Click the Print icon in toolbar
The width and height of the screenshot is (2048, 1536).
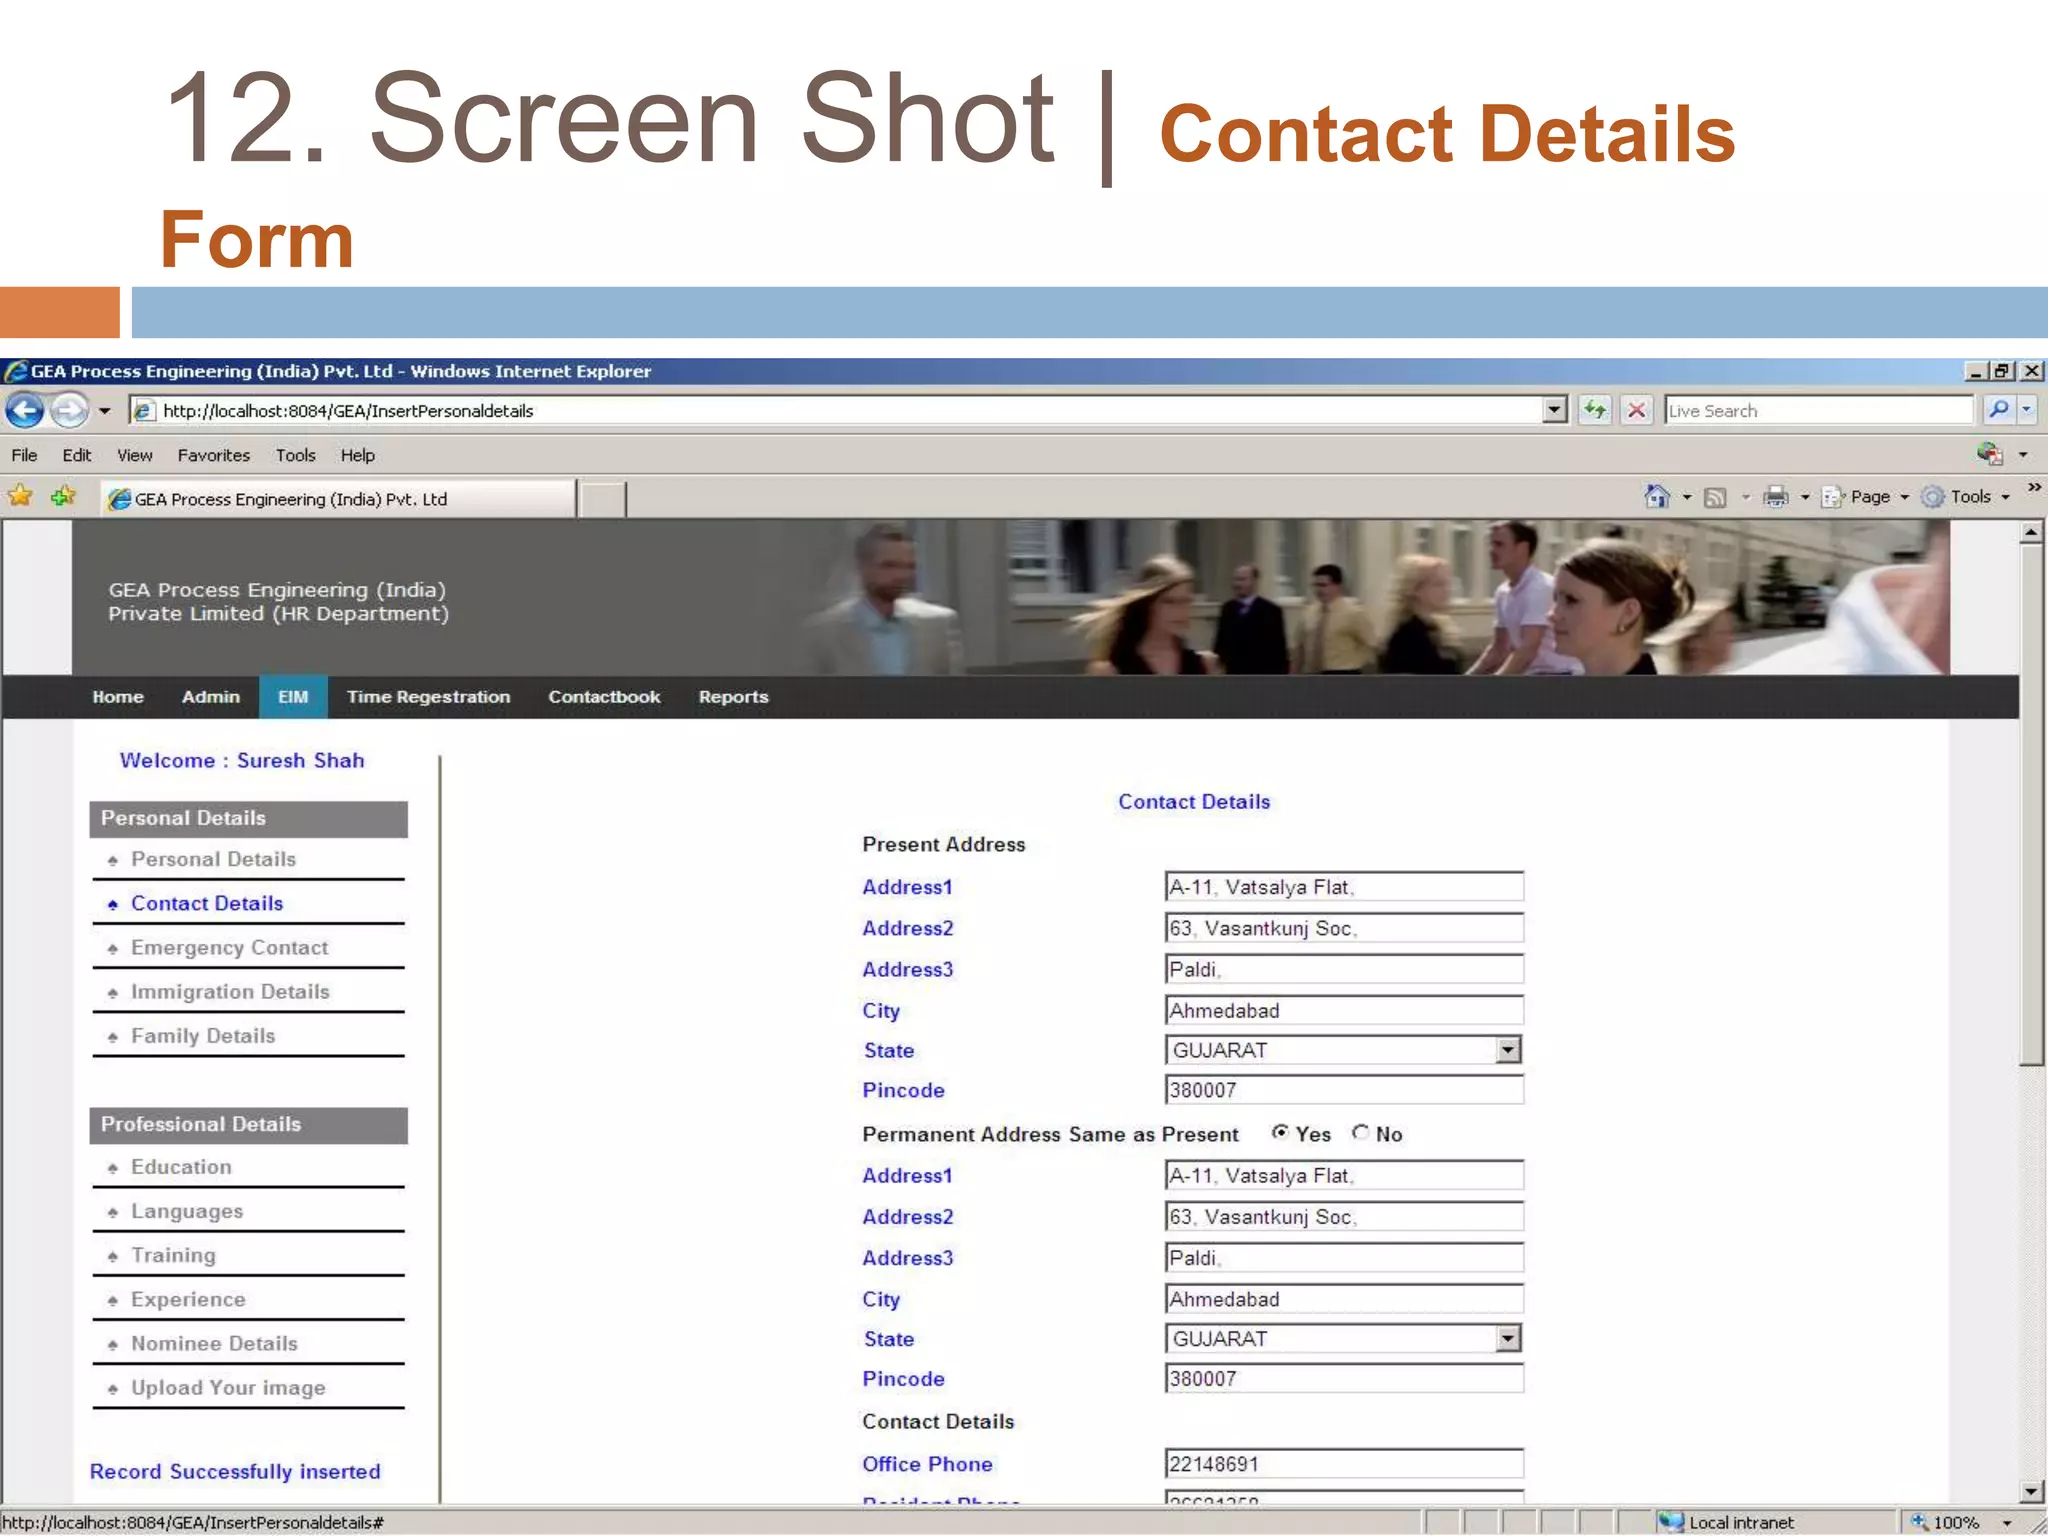tap(1776, 497)
